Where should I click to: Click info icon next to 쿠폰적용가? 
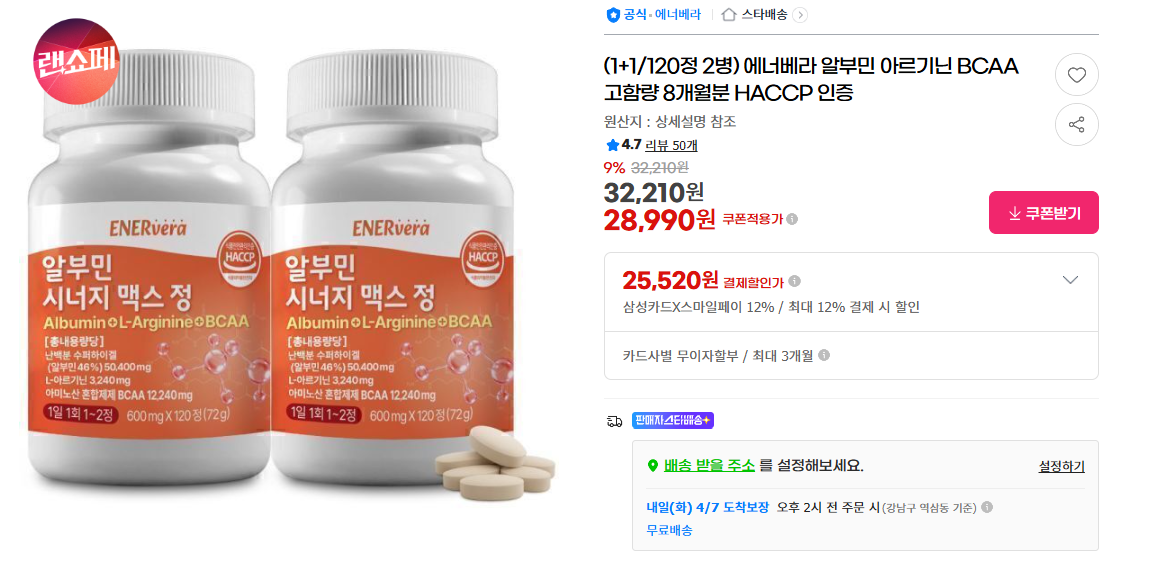tap(792, 219)
